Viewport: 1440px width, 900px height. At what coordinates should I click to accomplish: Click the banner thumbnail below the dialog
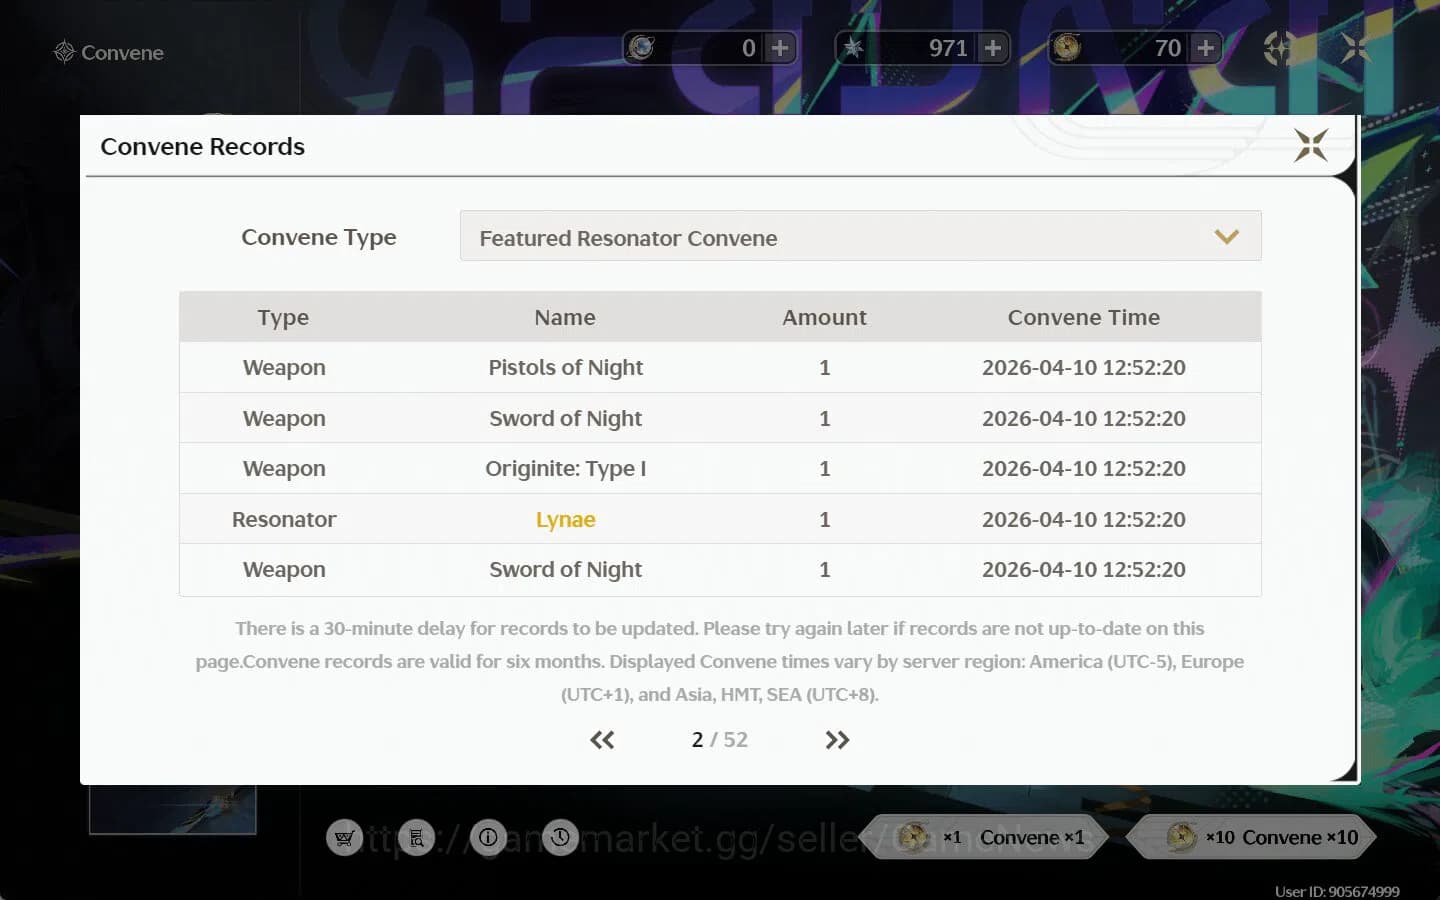[172, 809]
